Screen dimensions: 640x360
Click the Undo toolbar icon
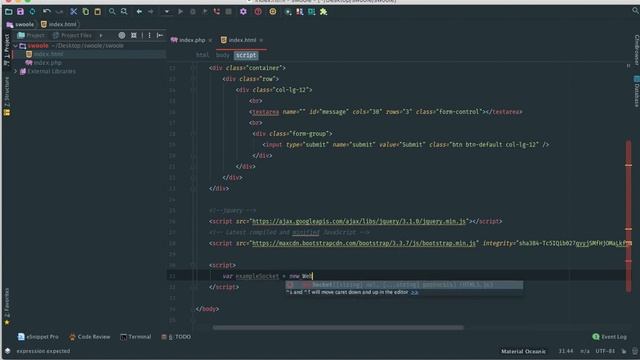coord(47,11)
